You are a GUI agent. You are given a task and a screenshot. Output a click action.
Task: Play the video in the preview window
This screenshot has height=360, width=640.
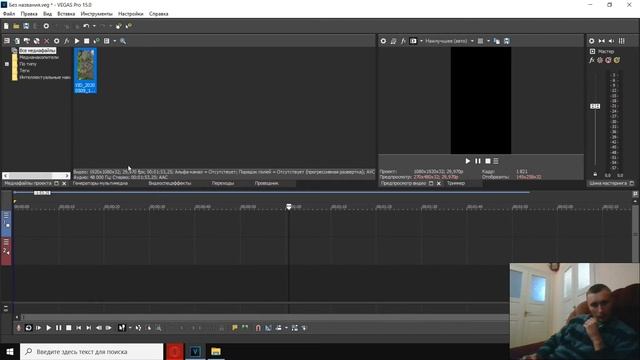468,161
